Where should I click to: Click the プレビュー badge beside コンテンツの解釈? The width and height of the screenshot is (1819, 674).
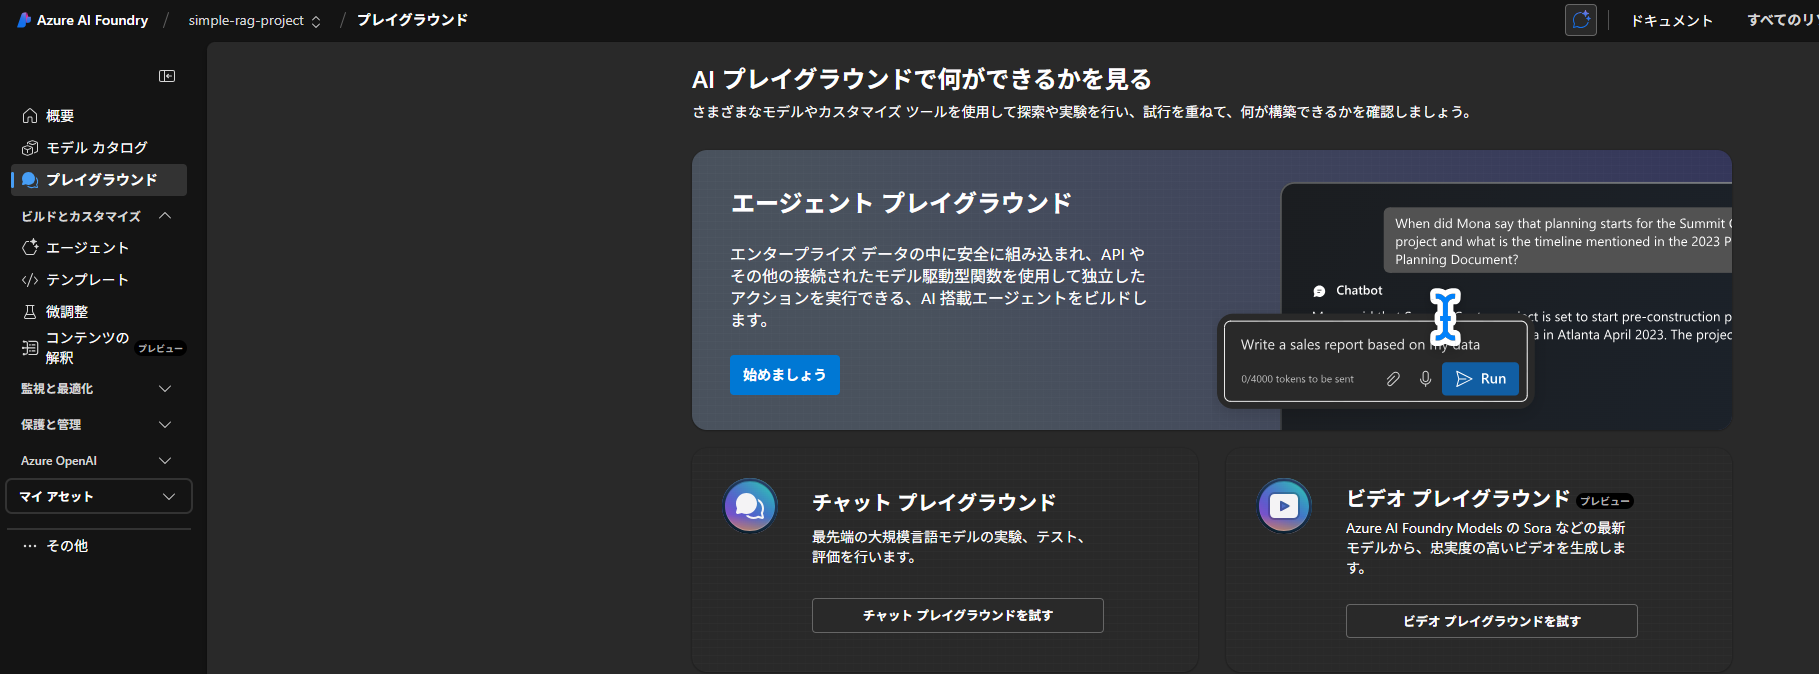[161, 349]
